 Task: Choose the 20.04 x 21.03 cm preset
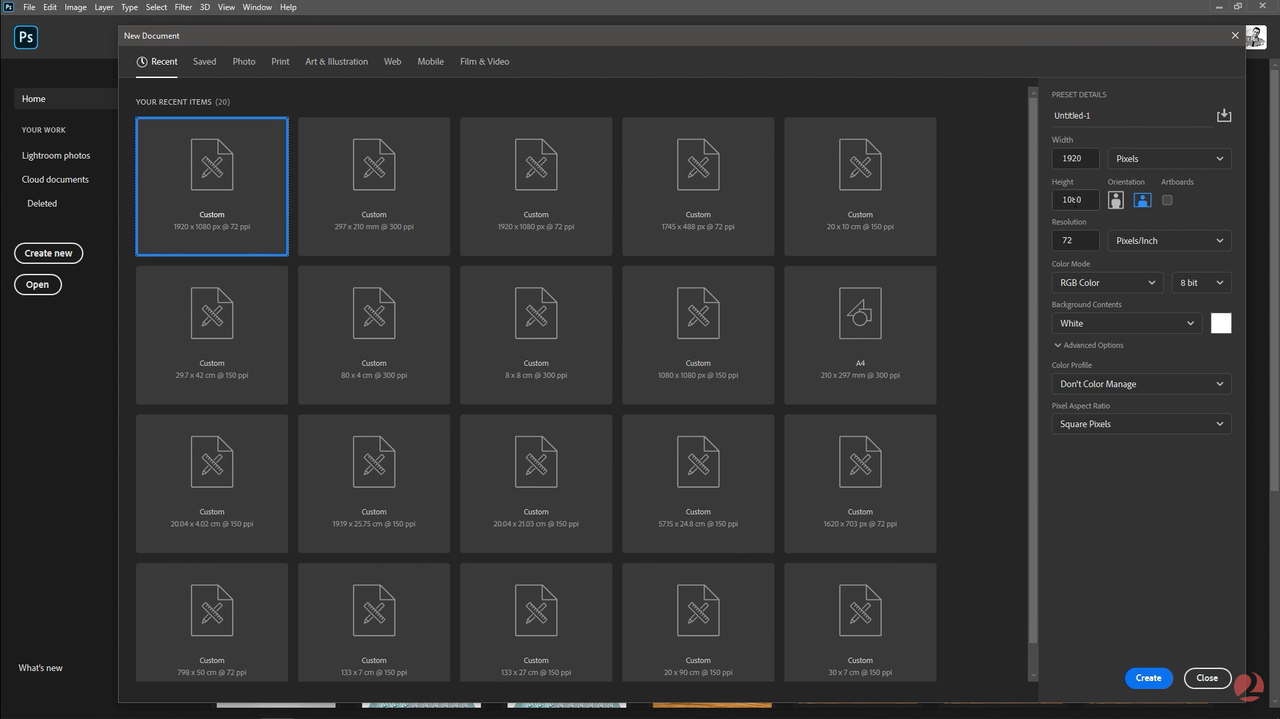click(x=536, y=483)
